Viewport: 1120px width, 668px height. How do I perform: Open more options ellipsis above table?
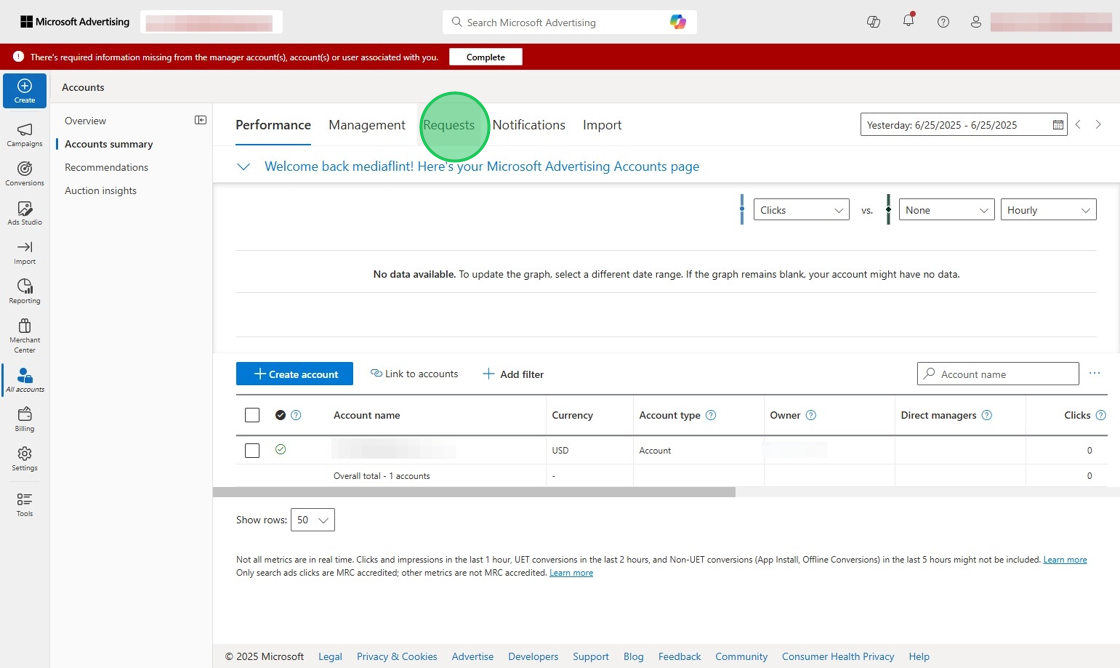pos(1094,373)
